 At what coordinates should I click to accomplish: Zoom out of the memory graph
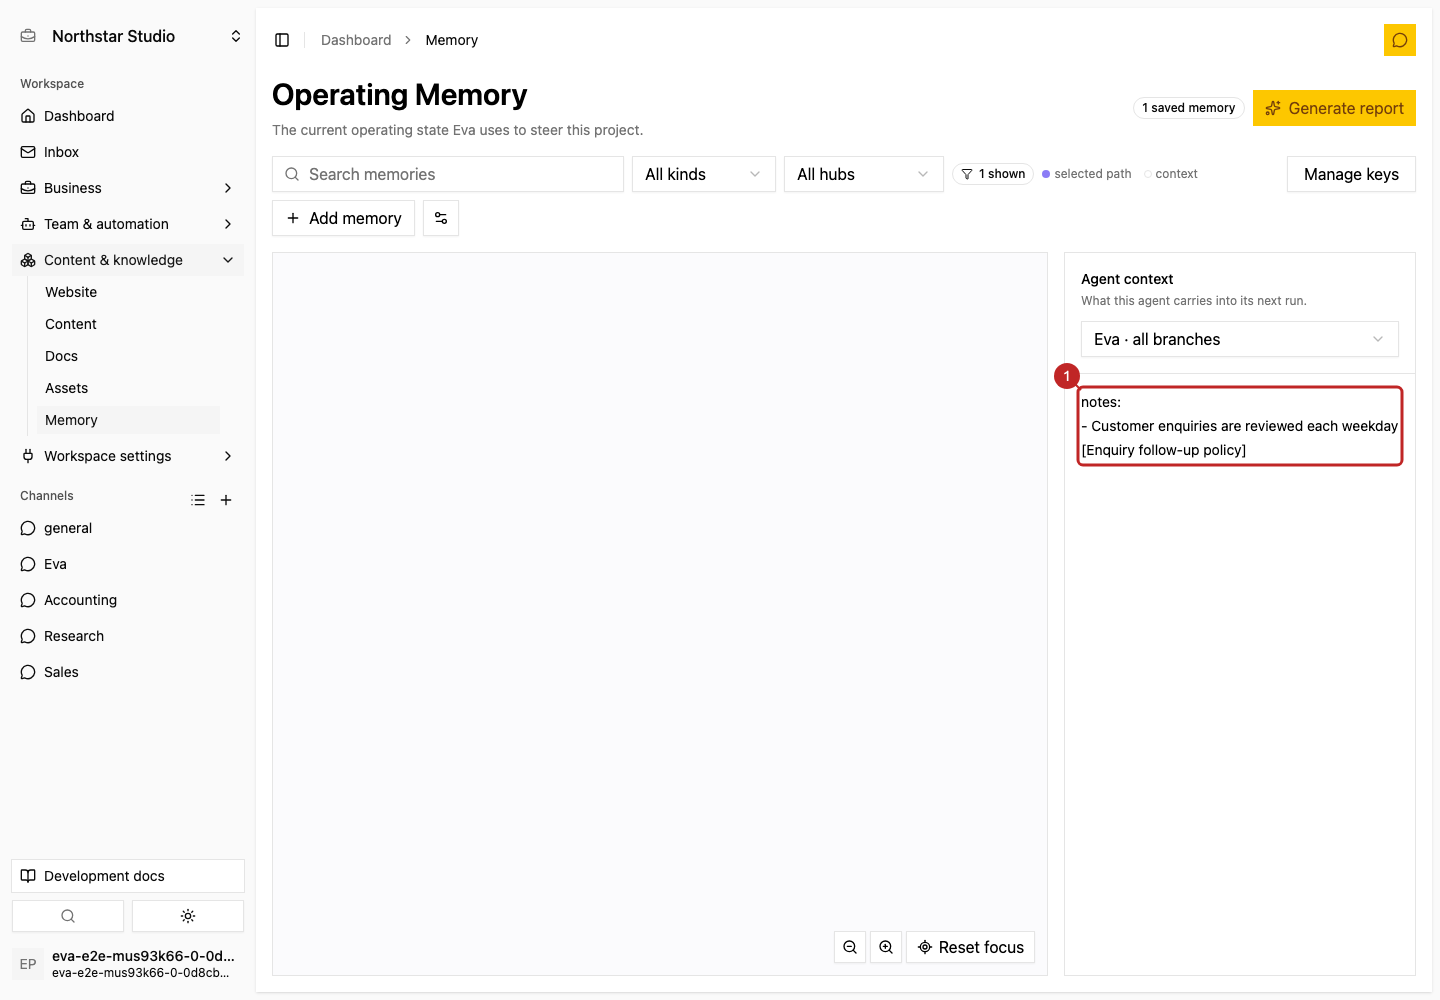tap(850, 947)
